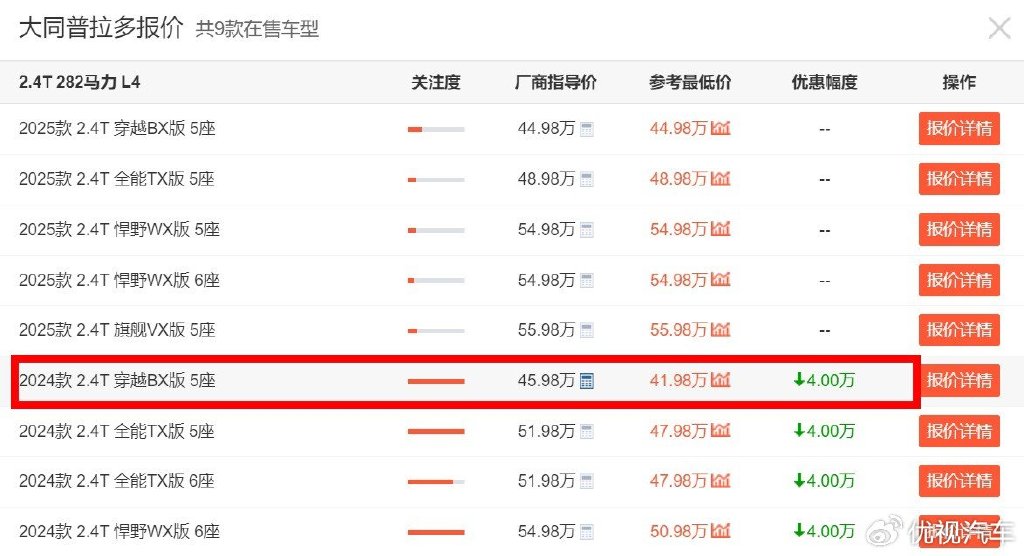This screenshot has height=556, width=1024.
Task: Click the 参考最低价 column header
Action: tap(690, 82)
